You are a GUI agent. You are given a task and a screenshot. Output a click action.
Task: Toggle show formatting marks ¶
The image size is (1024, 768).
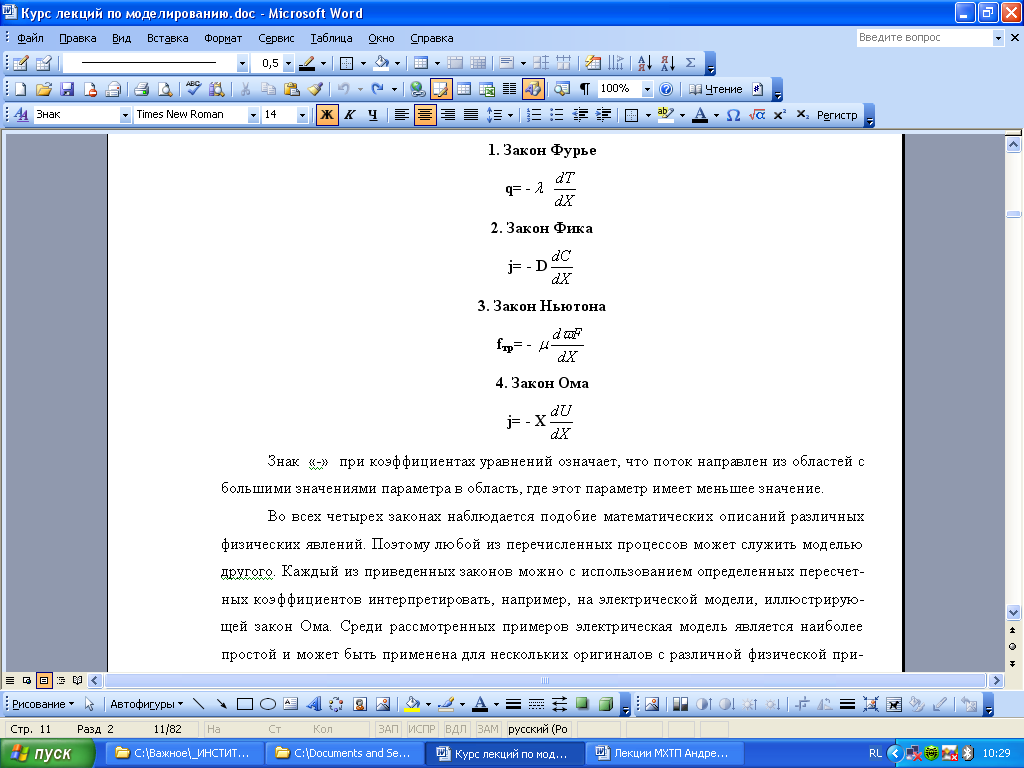(585, 89)
